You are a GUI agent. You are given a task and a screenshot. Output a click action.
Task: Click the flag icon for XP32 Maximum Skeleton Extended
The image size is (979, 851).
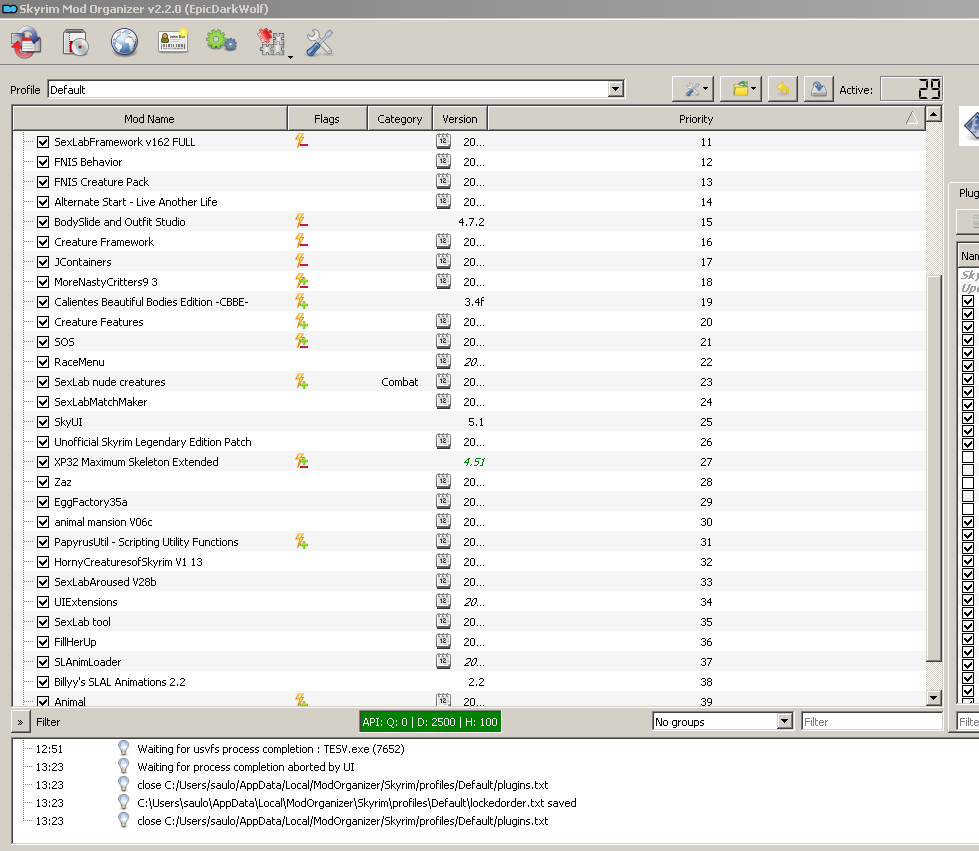[x=302, y=461]
